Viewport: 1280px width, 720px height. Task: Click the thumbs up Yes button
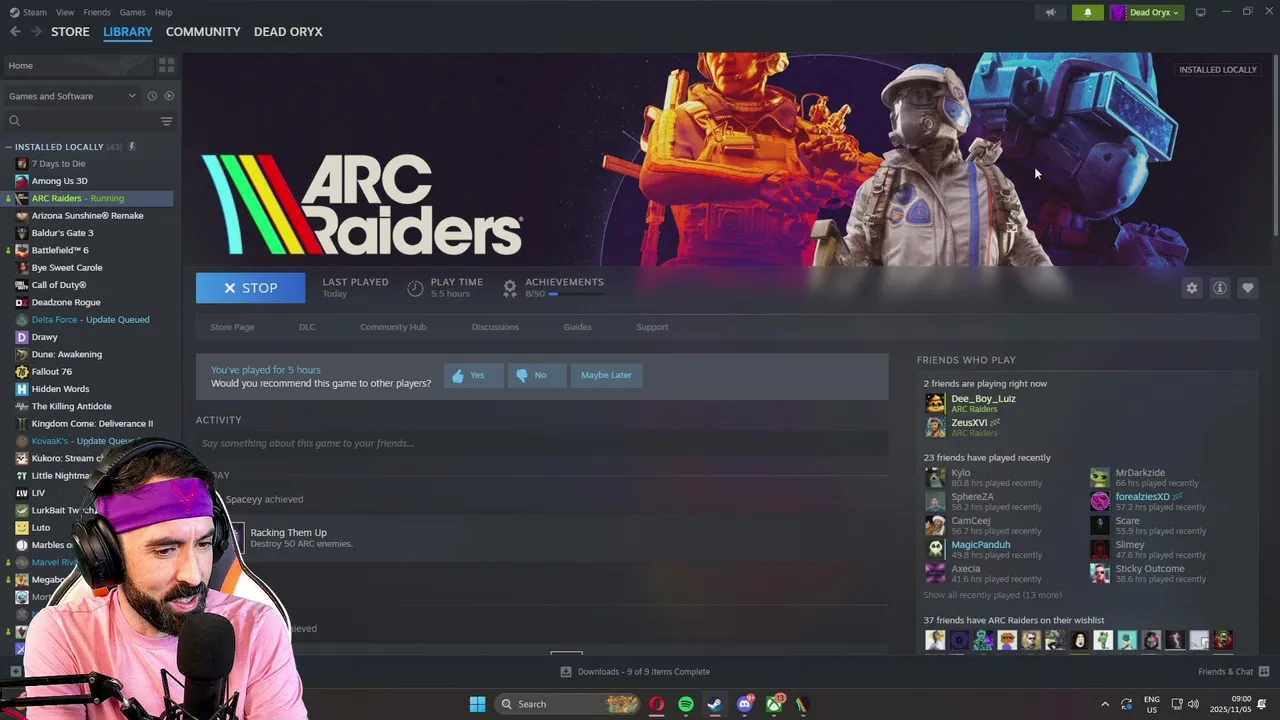point(473,375)
